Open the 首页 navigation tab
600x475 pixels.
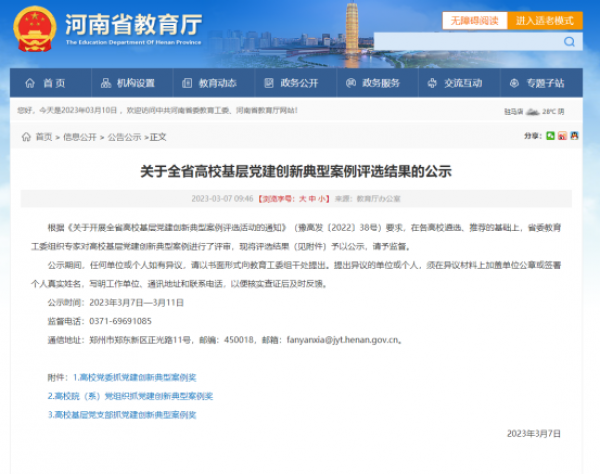[x=46, y=83]
